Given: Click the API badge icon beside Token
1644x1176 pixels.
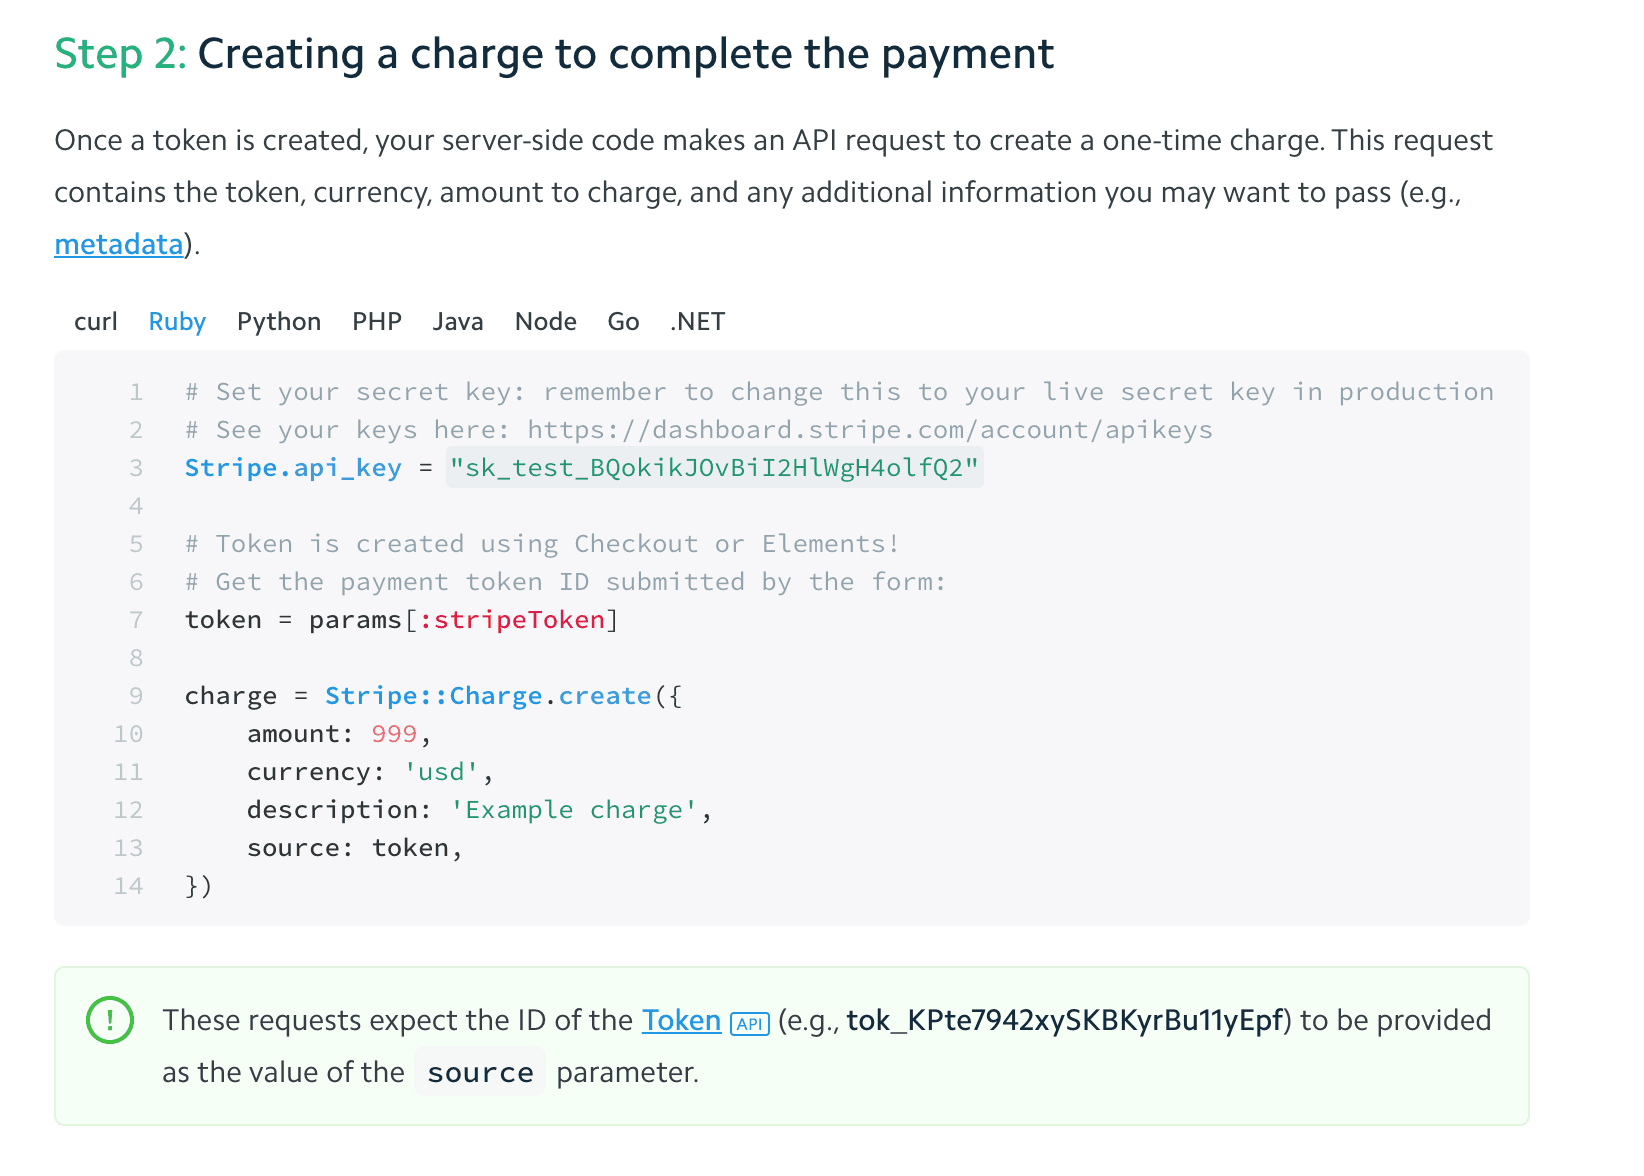Looking at the screenshot, I should pos(750,1023).
